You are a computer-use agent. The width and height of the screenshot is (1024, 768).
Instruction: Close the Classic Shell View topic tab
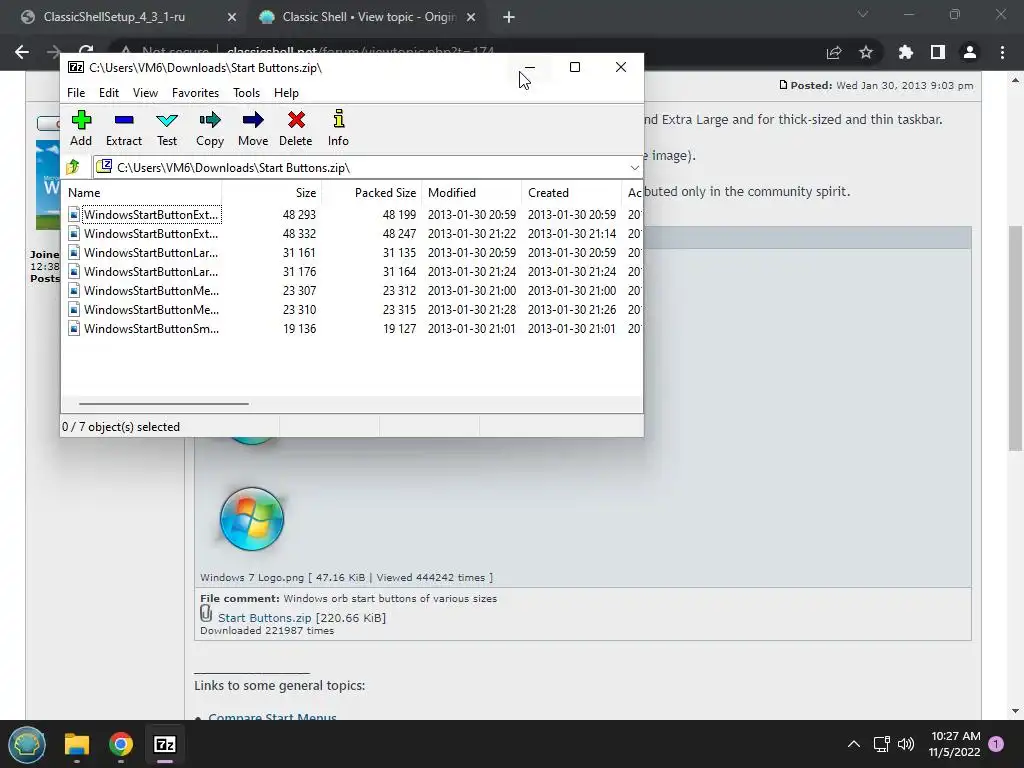470,18
